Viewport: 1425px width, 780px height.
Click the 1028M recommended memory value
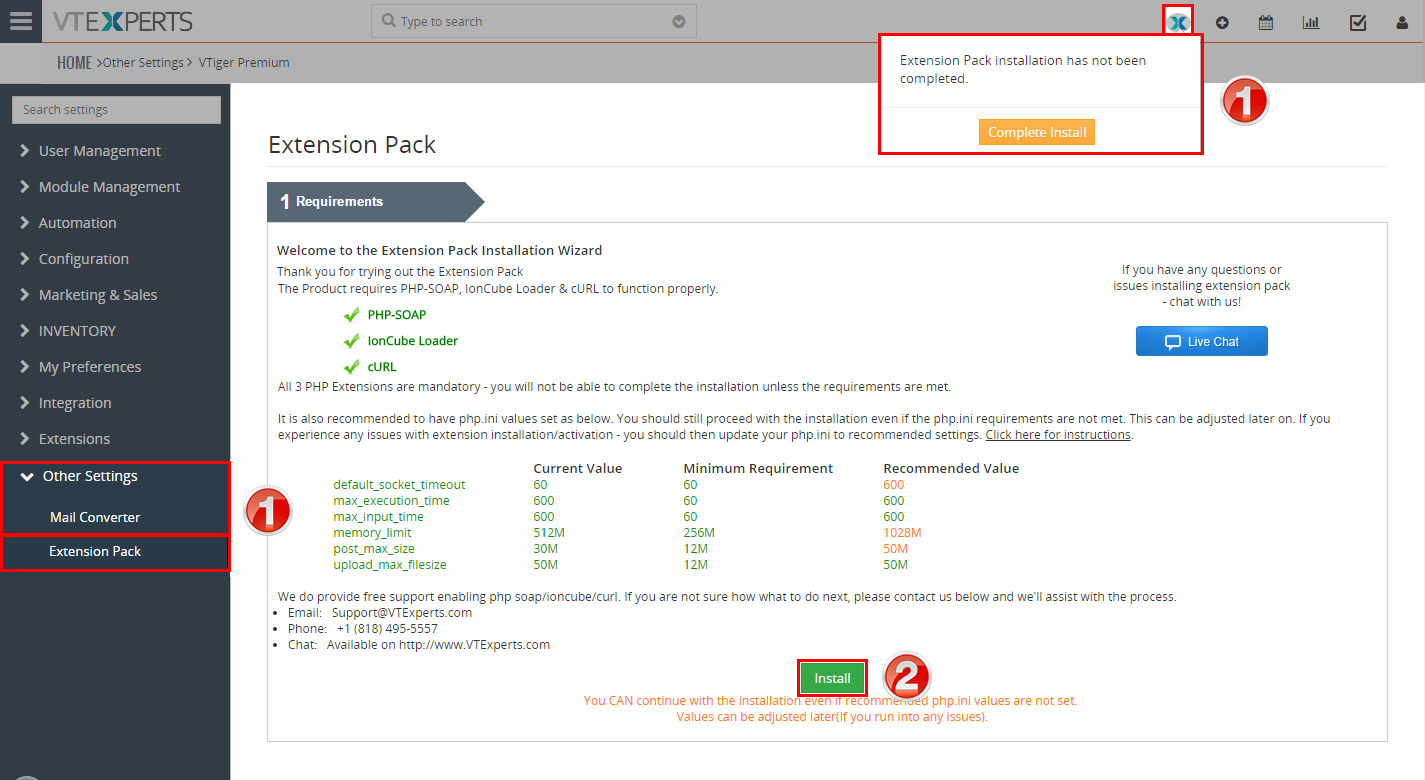tap(902, 533)
